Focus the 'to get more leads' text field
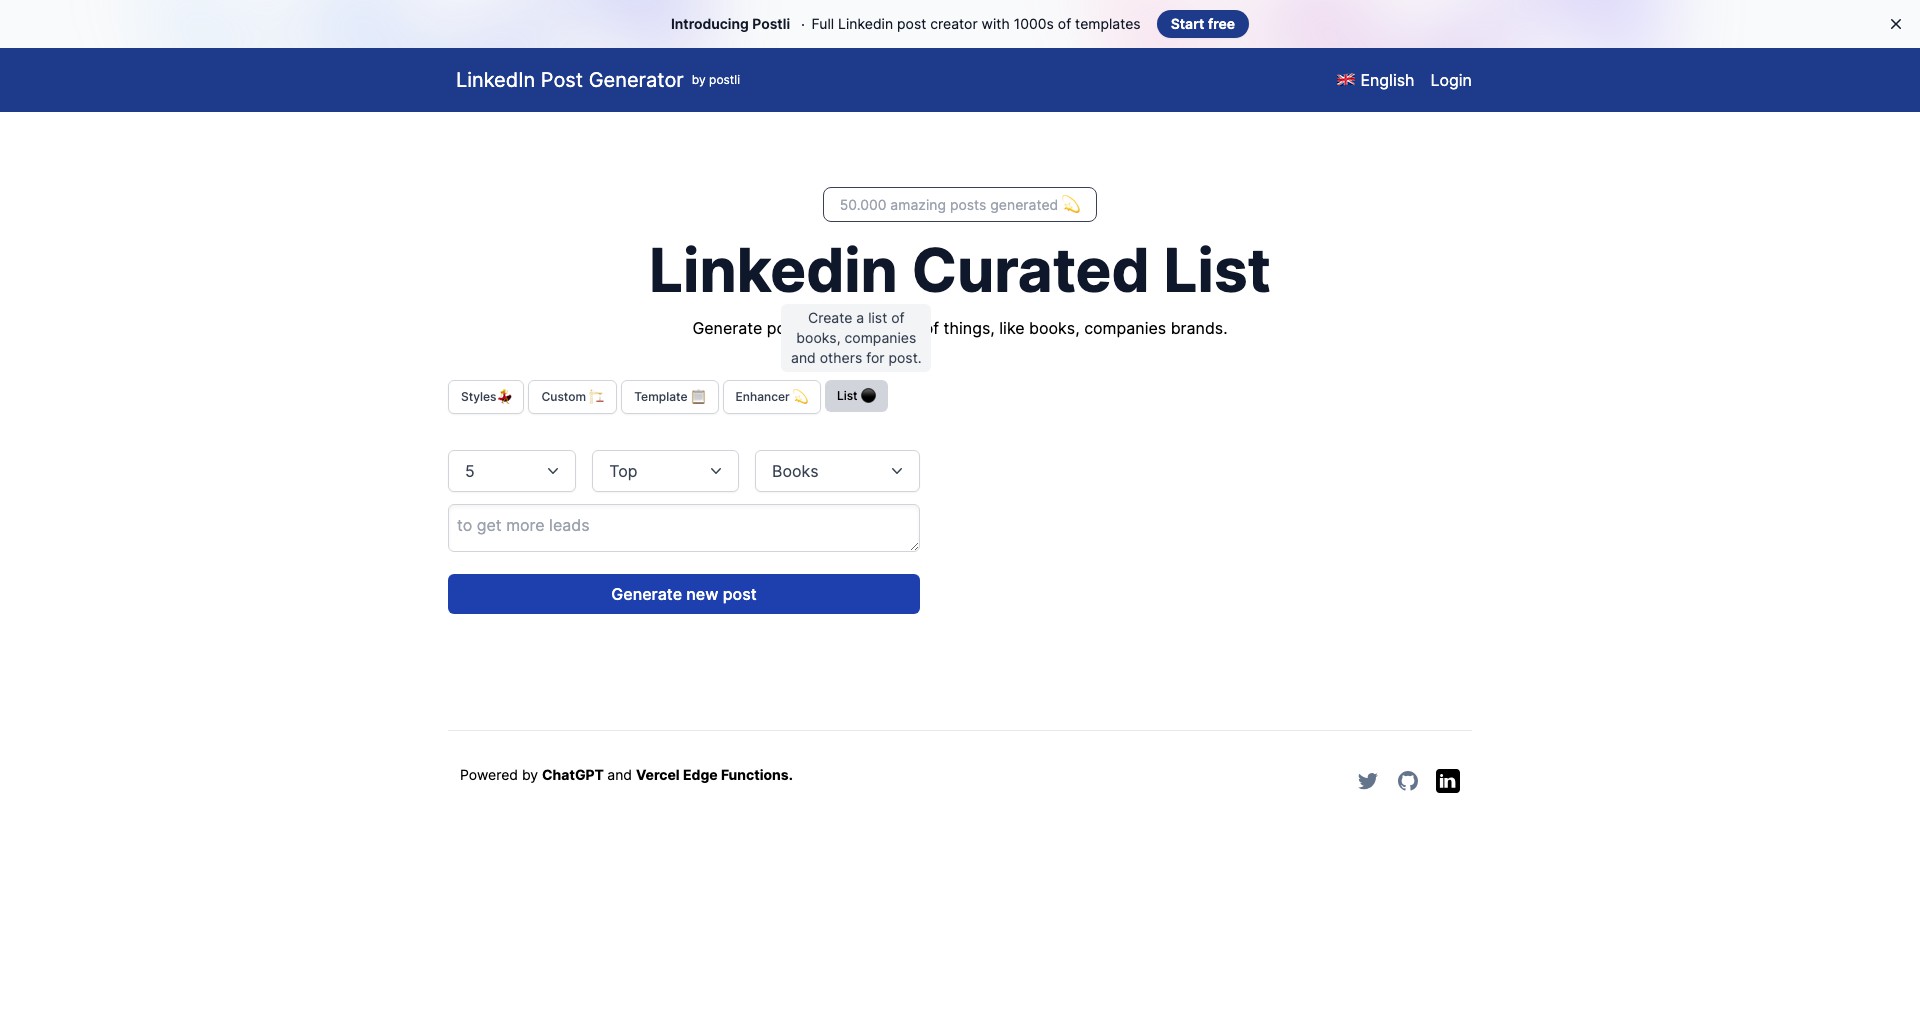Image resolution: width=1920 pixels, height=1011 pixels. tap(684, 528)
